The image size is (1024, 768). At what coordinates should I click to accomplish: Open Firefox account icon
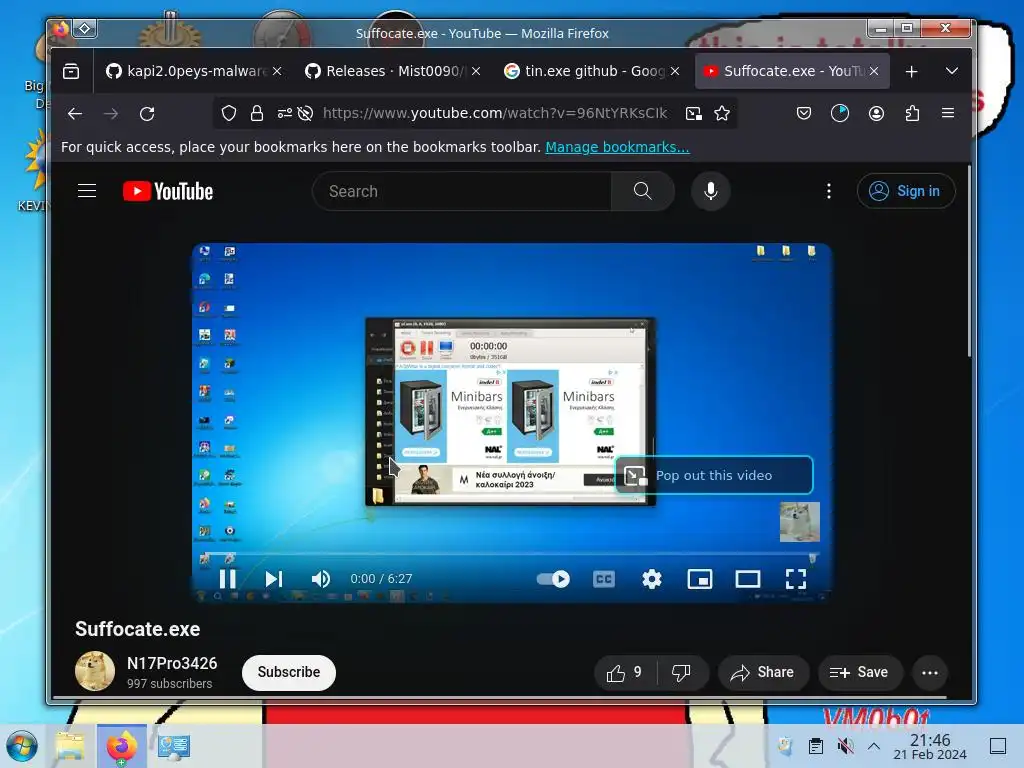876,114
